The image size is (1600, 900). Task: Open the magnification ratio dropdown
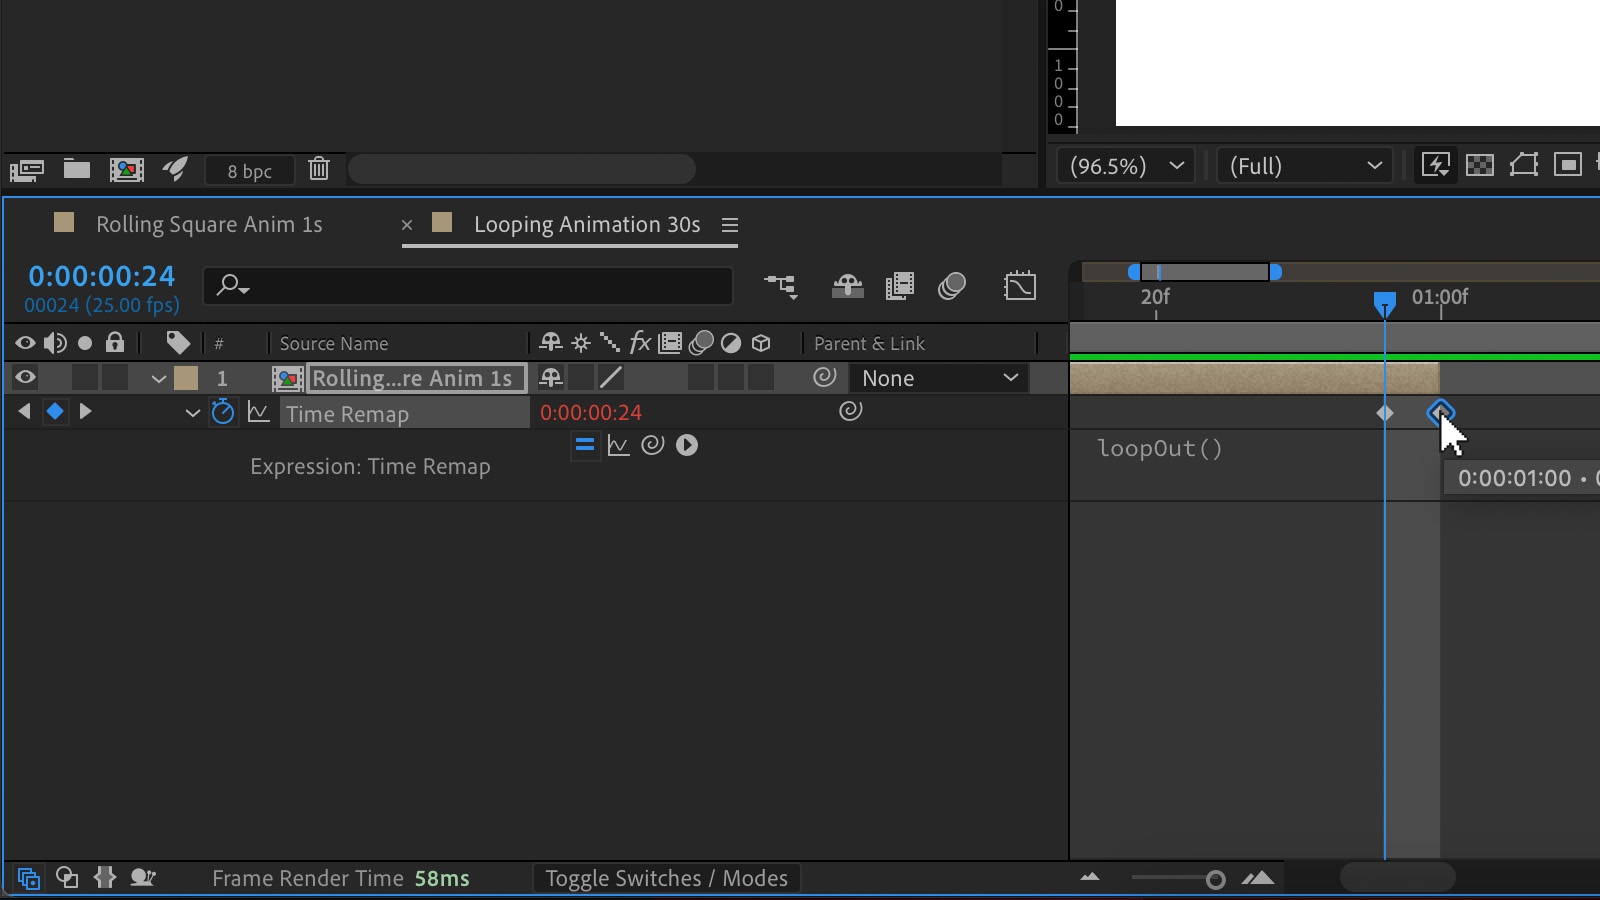[x=1124, y=165]
